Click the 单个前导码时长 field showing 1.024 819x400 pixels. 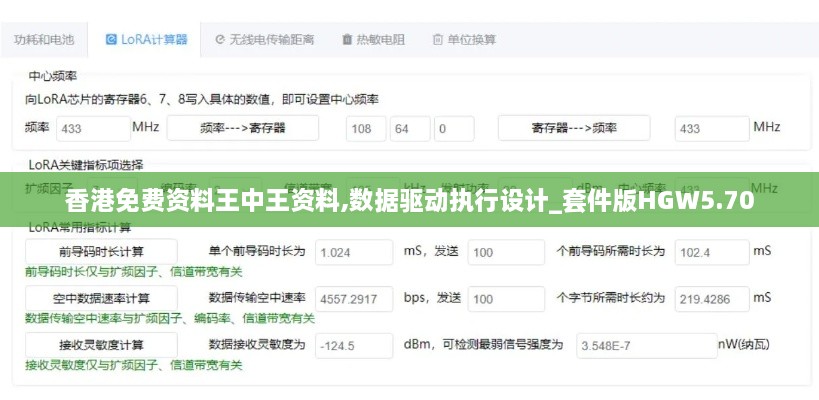pyautogui.click(x=354, y=252)
